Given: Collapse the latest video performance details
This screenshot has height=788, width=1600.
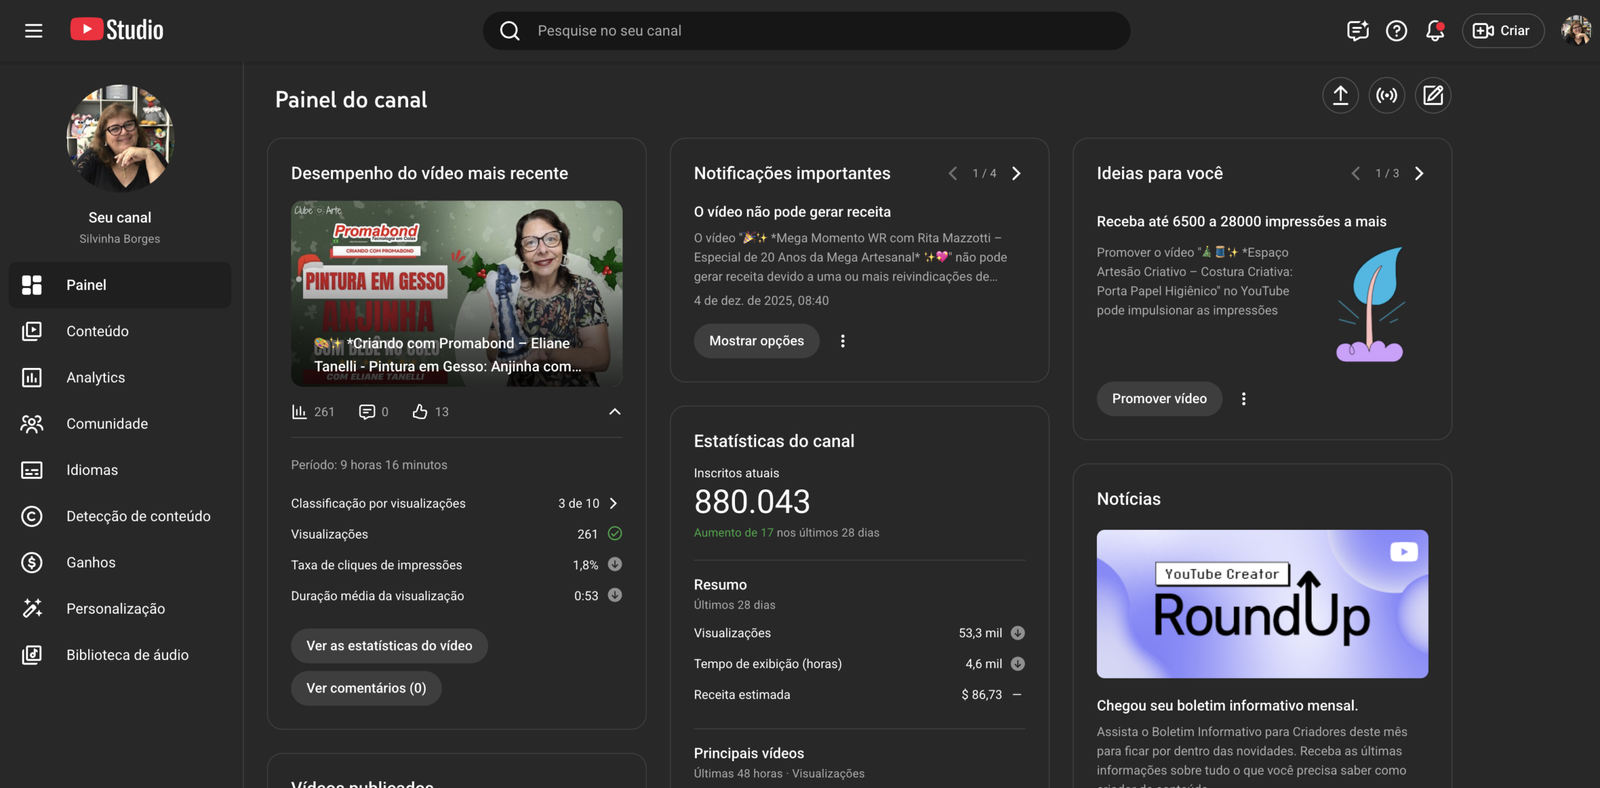Looking at the screenshot, I should 614,412.
